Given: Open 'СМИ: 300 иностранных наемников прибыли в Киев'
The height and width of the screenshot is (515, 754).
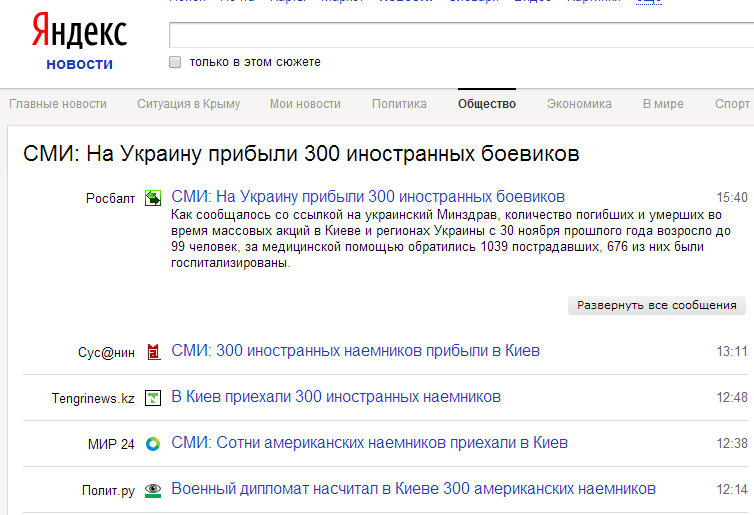Looking at the screenshot, I should (x=355, y=351).
